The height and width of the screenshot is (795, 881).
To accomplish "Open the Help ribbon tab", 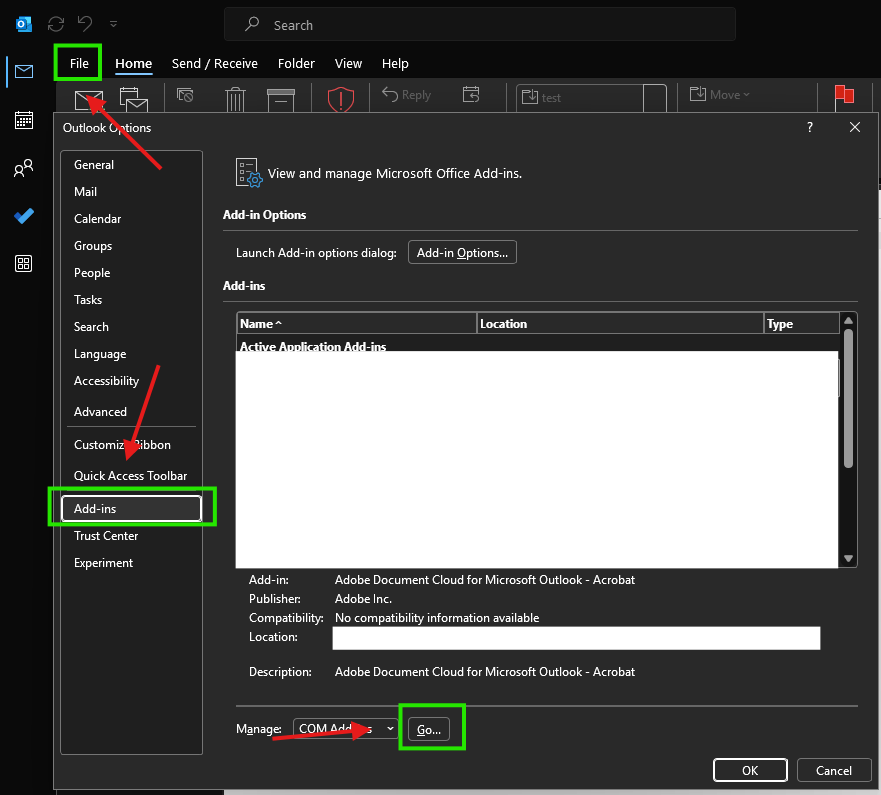I will pyautogui.click(x=395, y=63).
